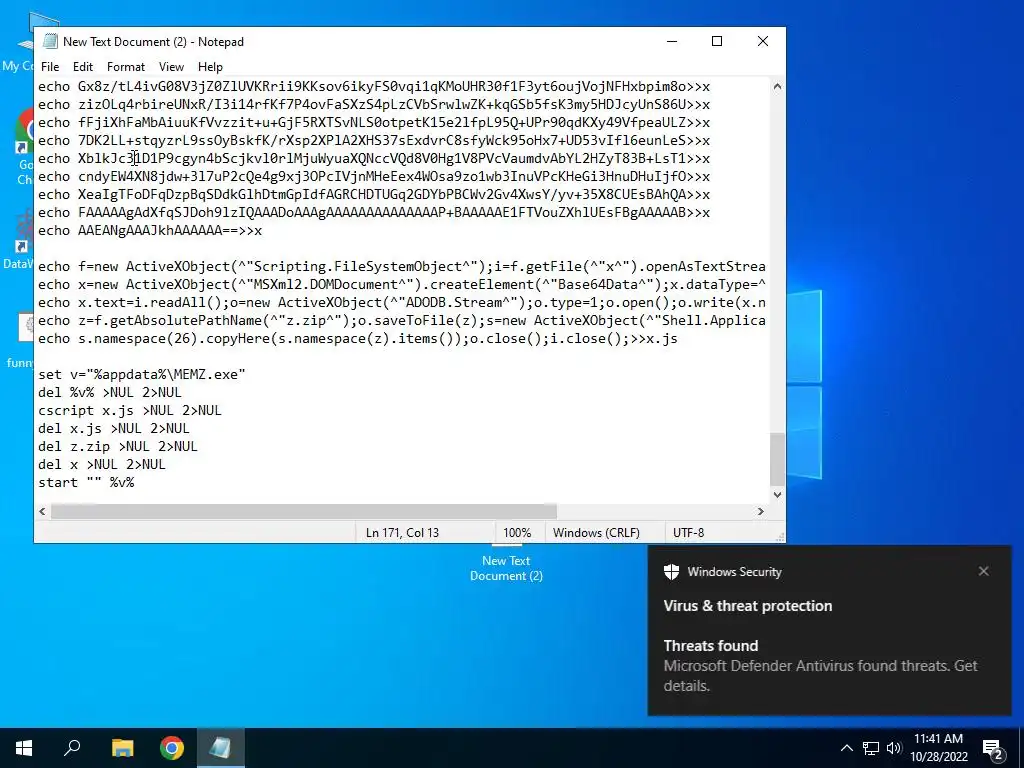This screenshot has width=1024, height=768.
Task: Click the line 'del %v% >NUL 2>NUL'
Action: click(110, 392)
